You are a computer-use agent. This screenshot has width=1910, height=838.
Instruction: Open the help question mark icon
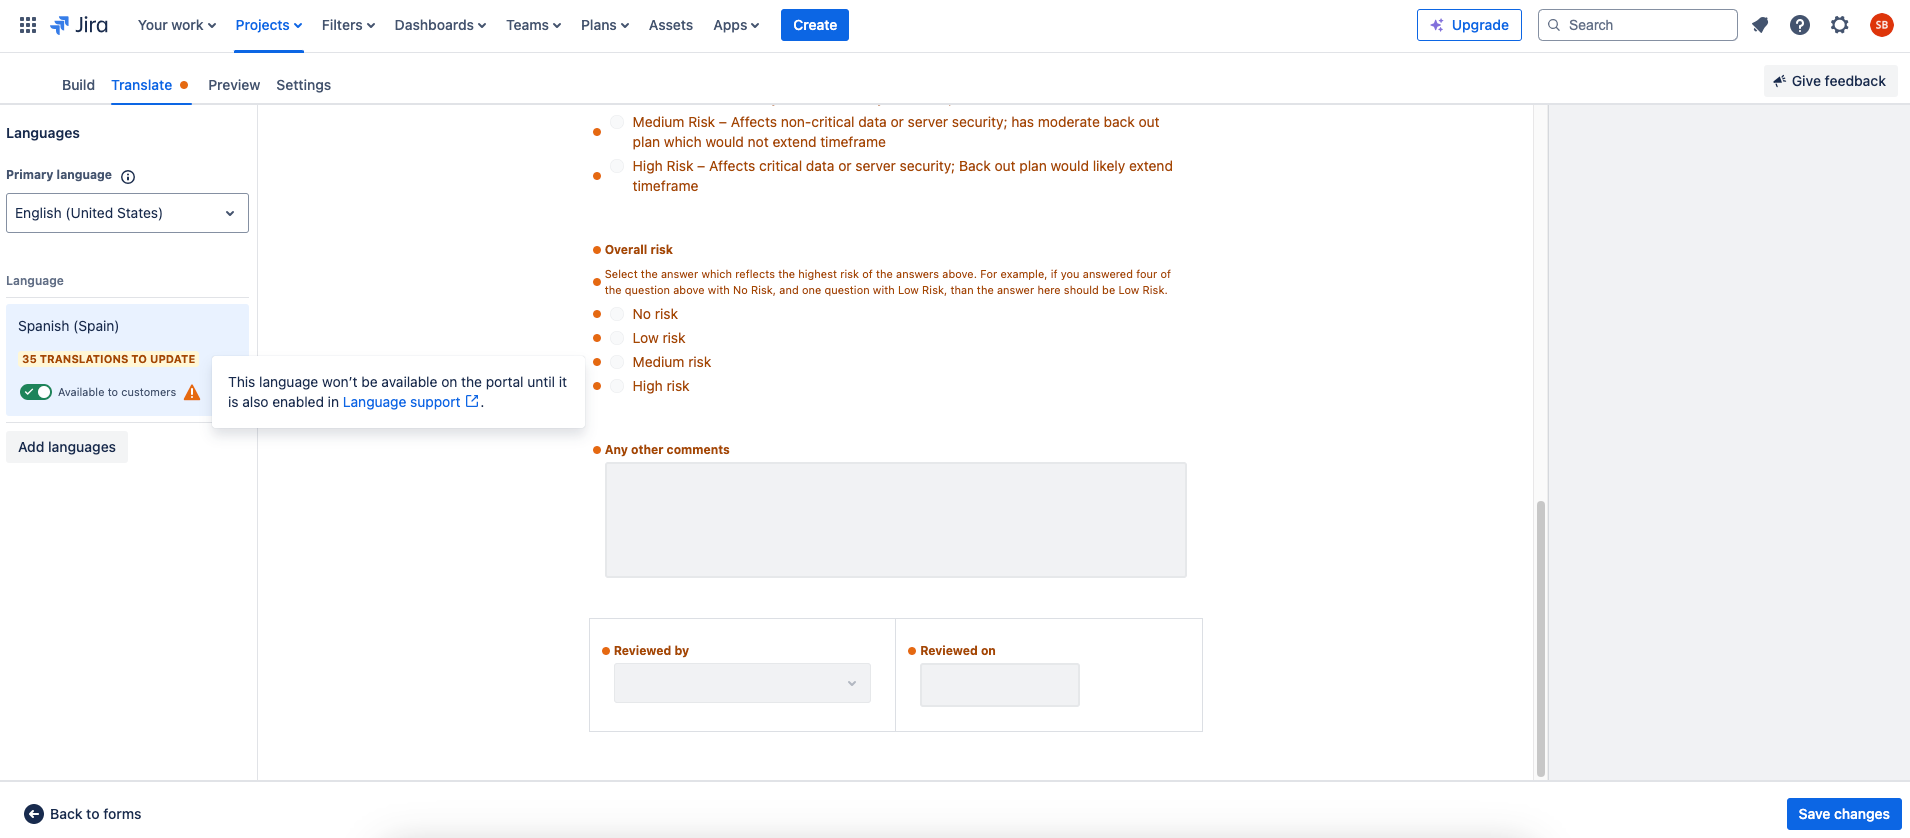click(x=1800, y=25)
